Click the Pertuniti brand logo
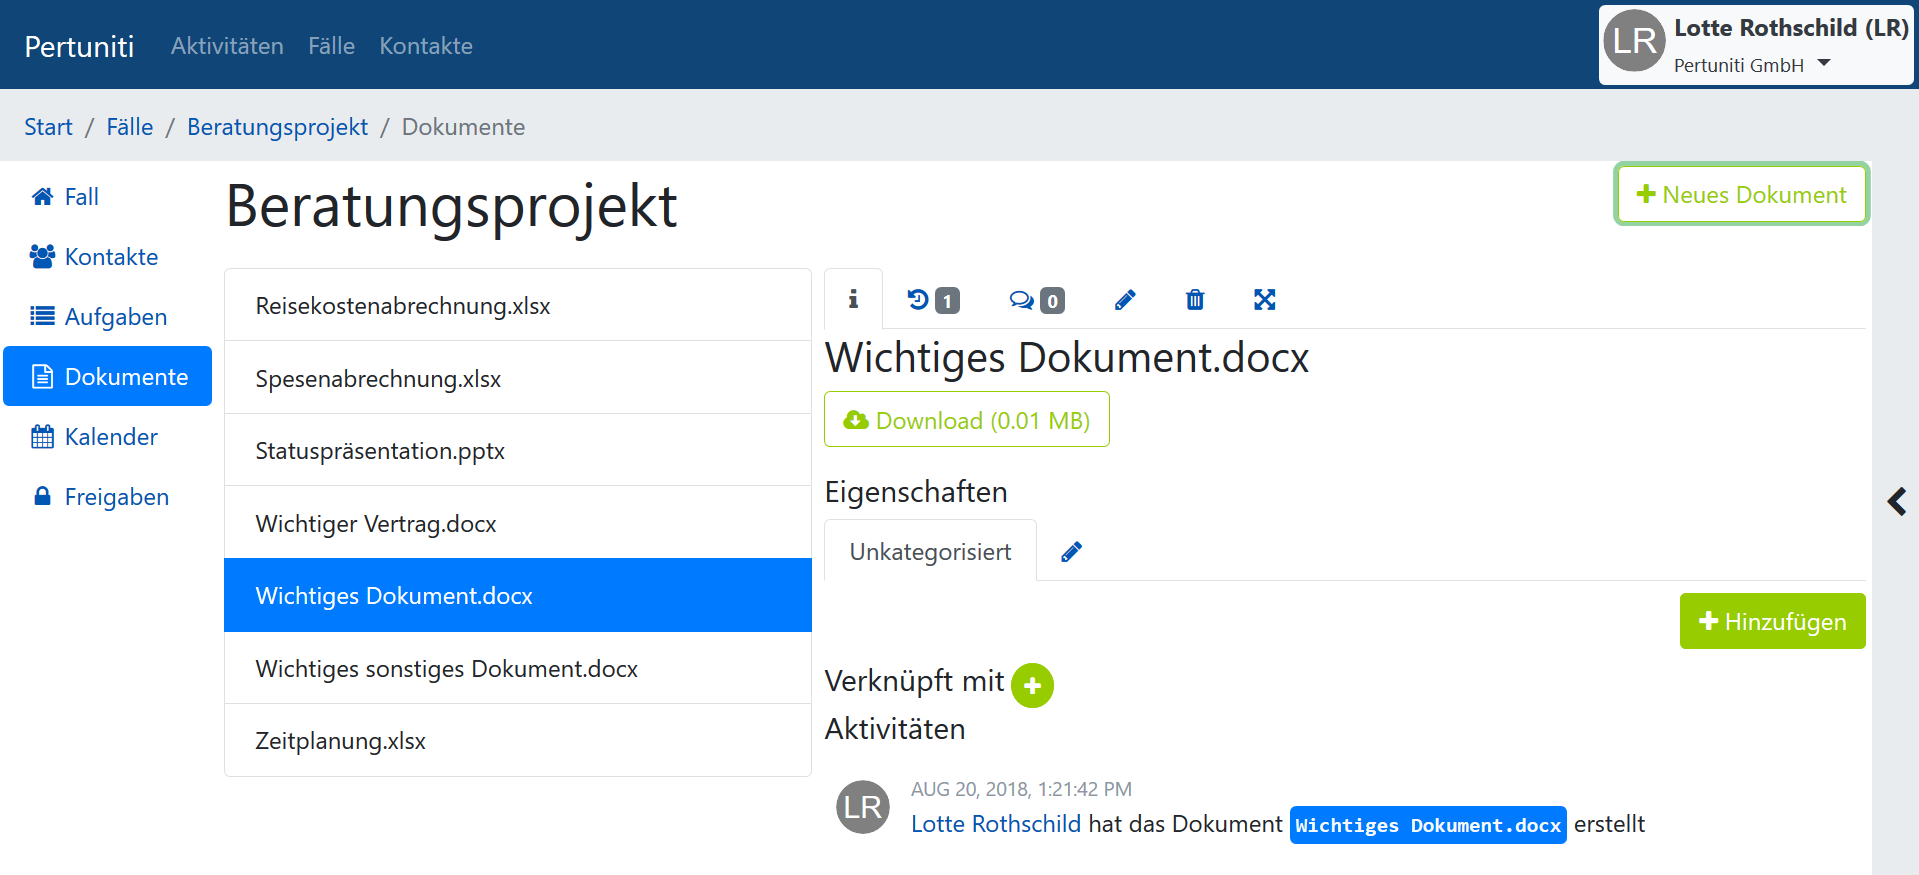This screenshot has height=875, width=1919. tap(79, 46)
